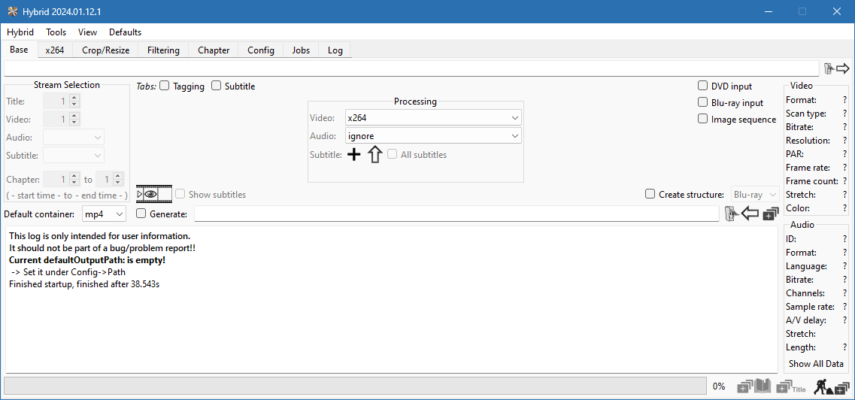Viewport: 855px width, 400px height.
Task: Toggle the Blu-ray input checkbox
Action: tap(703, 103)
